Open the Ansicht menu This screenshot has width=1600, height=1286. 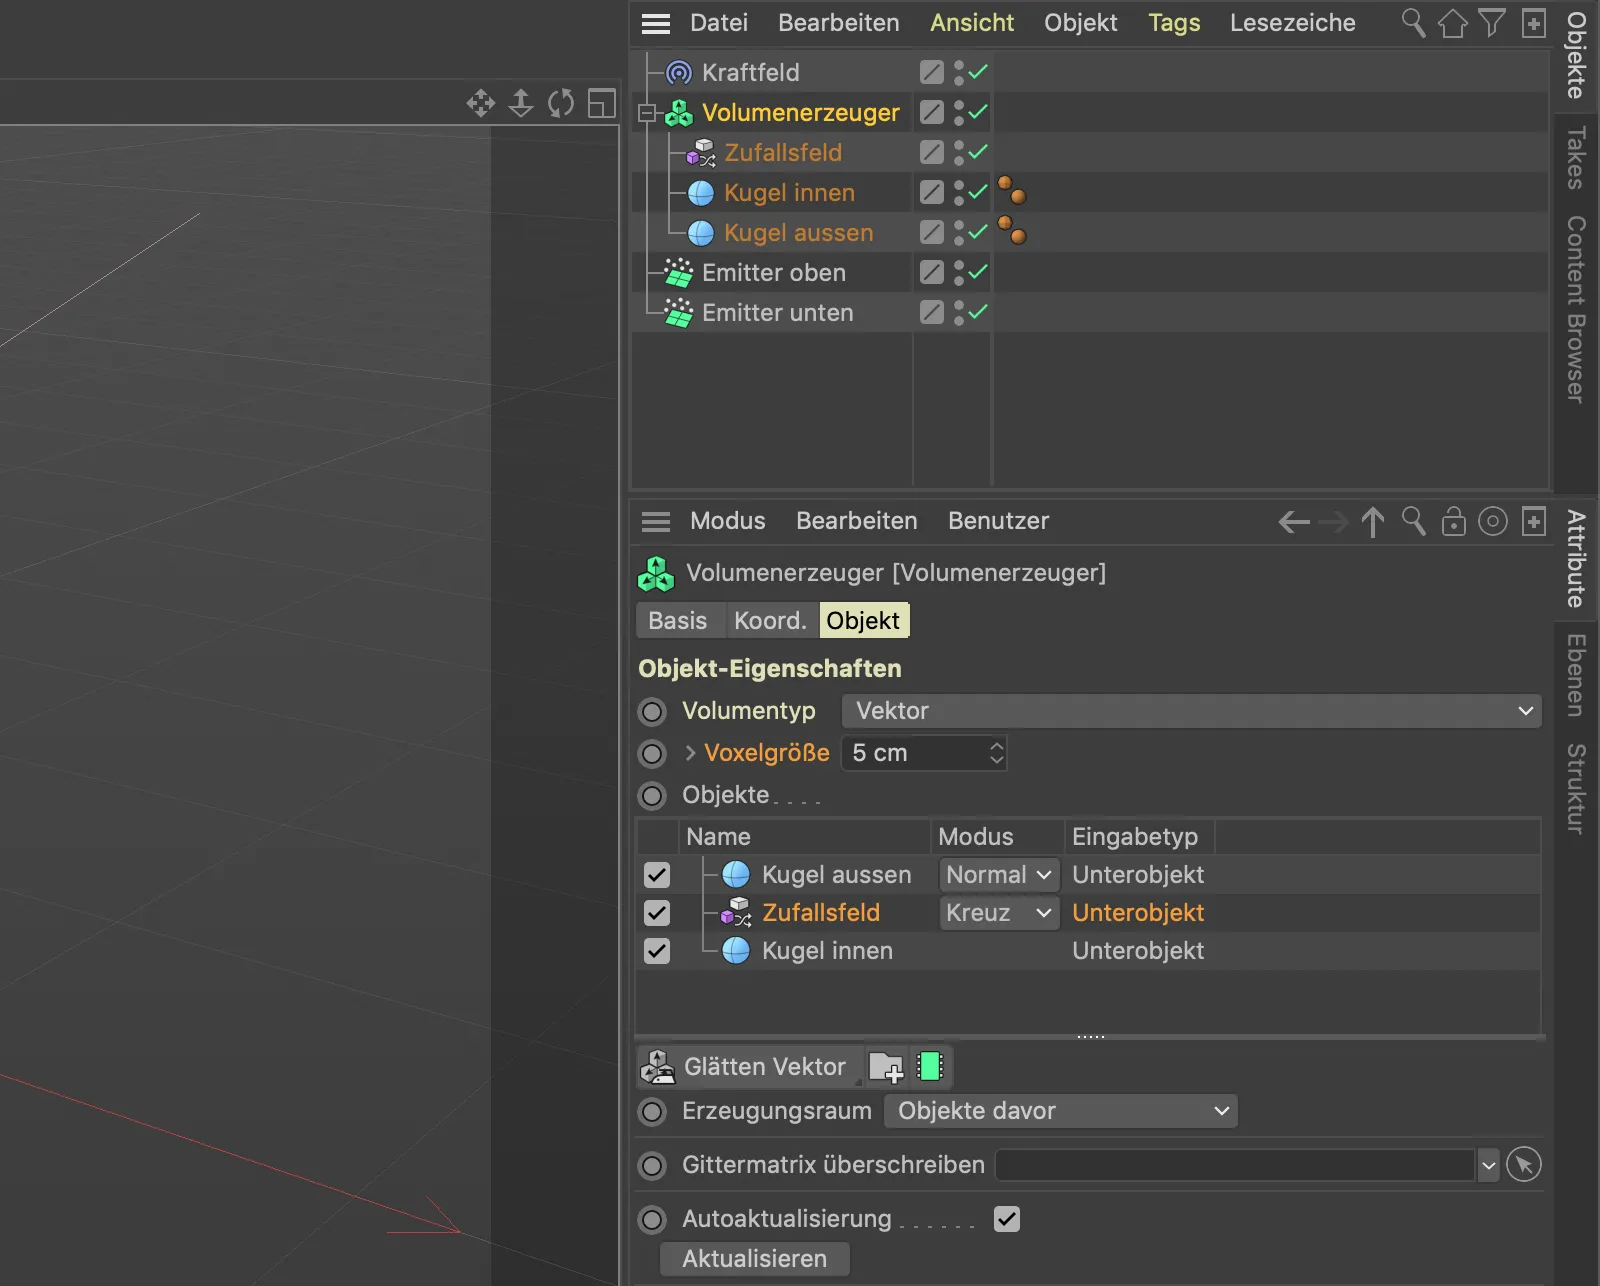point(972,23)
